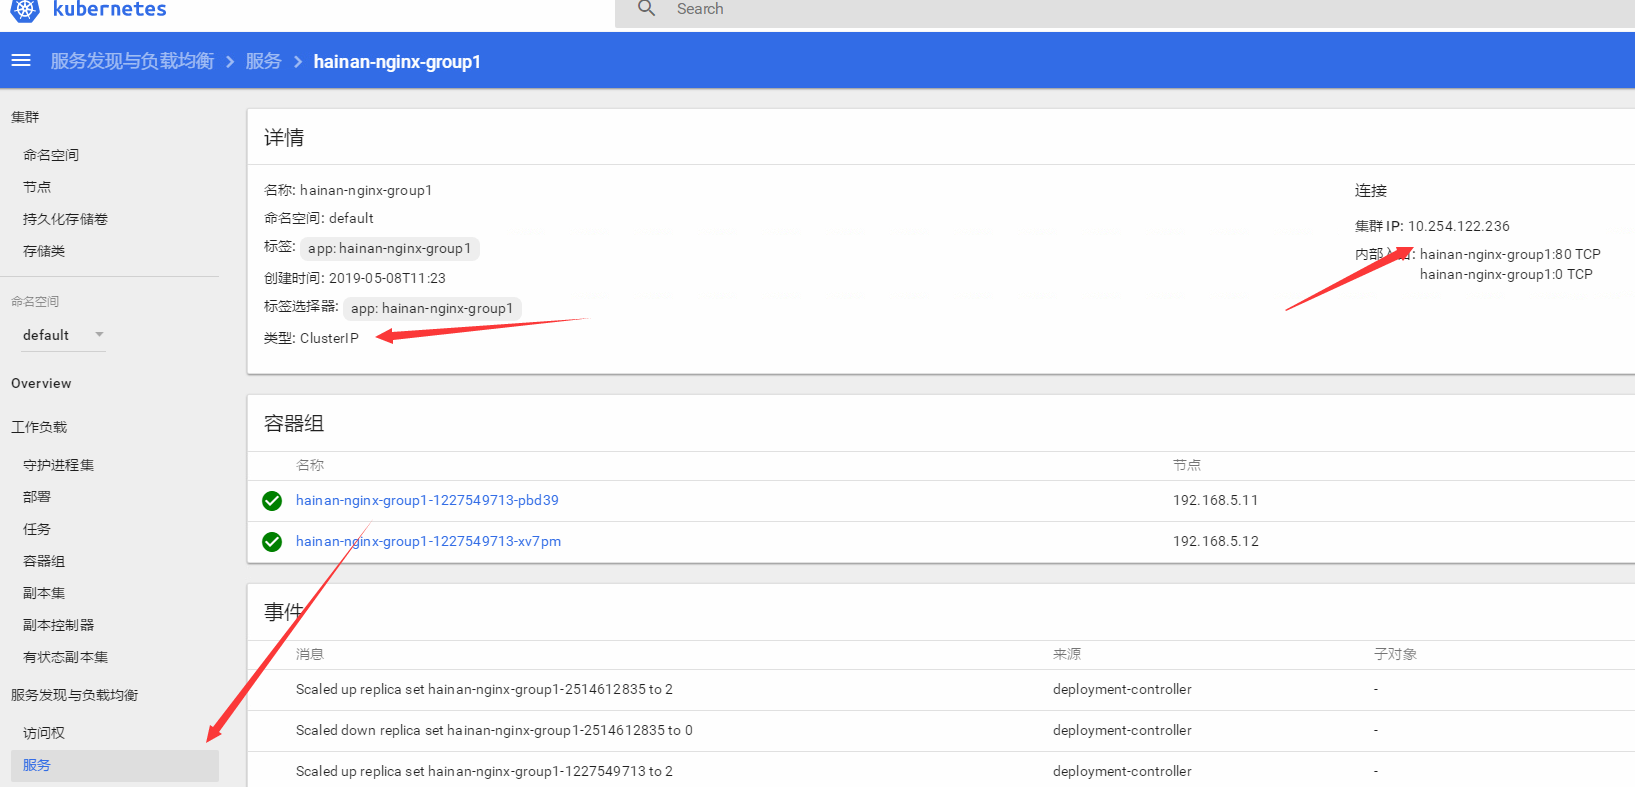Open 任务 in sidebar

pyautogui.click(x=37, y=529)
